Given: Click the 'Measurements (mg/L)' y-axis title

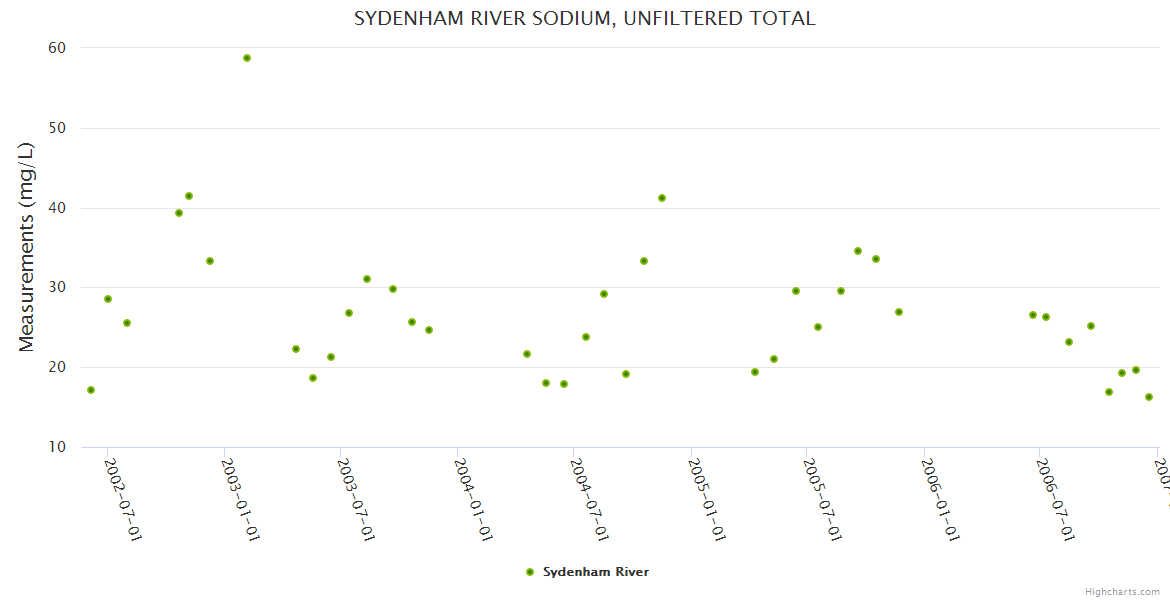Looking at the screenshot, I should [x=27, y=247].
